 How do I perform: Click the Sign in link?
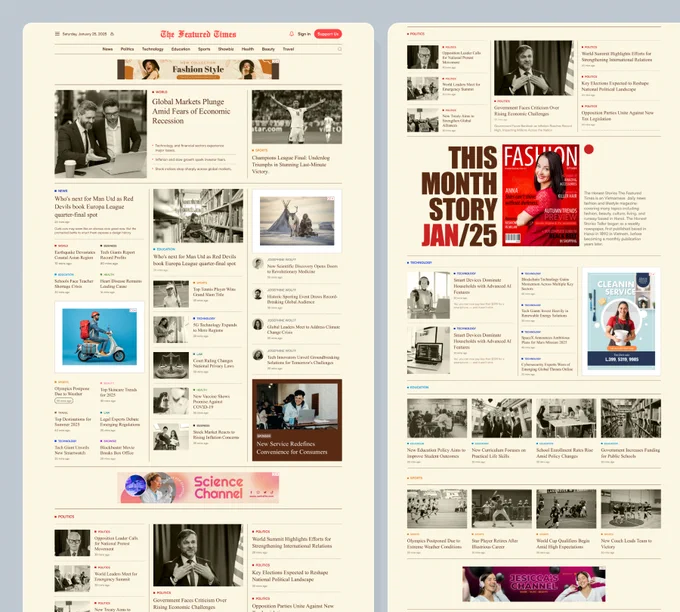(304, 34)
